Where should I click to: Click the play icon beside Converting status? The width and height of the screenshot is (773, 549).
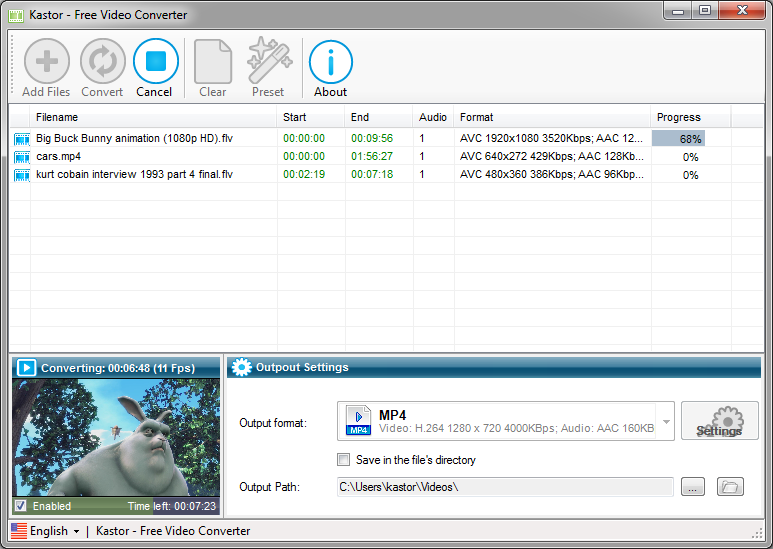[x=26, y=368]
